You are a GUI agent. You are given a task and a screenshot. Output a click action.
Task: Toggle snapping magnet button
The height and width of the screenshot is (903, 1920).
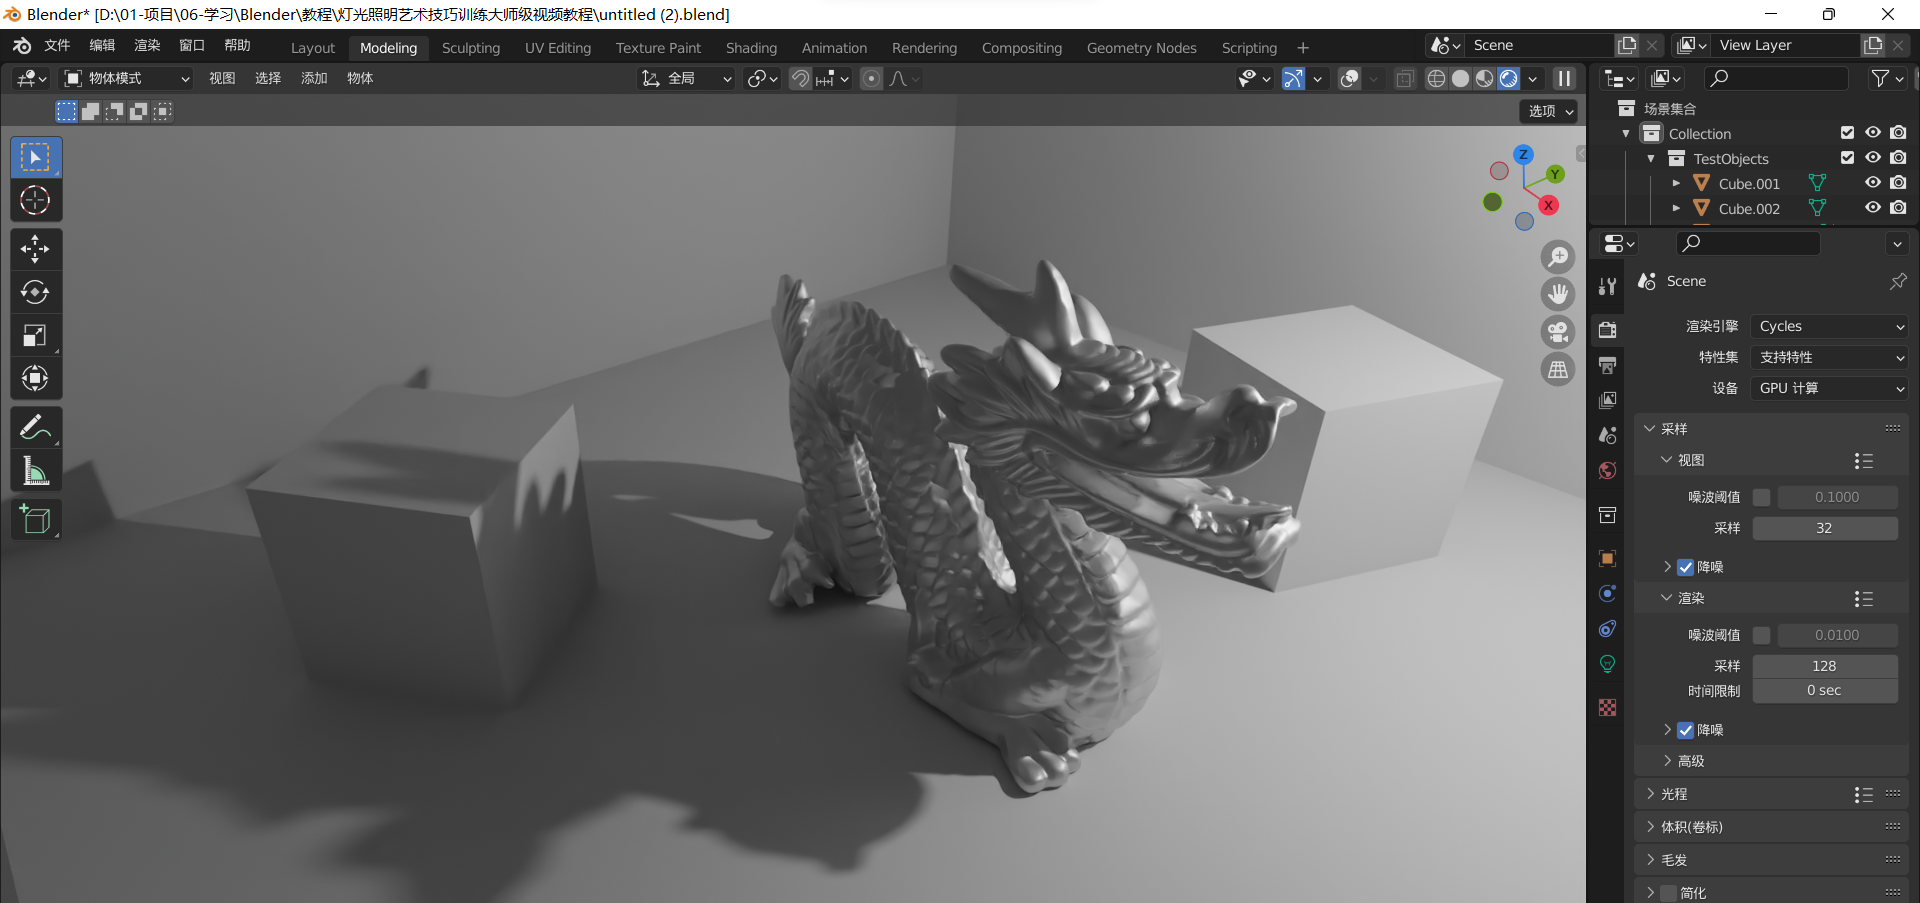point(800,78)
